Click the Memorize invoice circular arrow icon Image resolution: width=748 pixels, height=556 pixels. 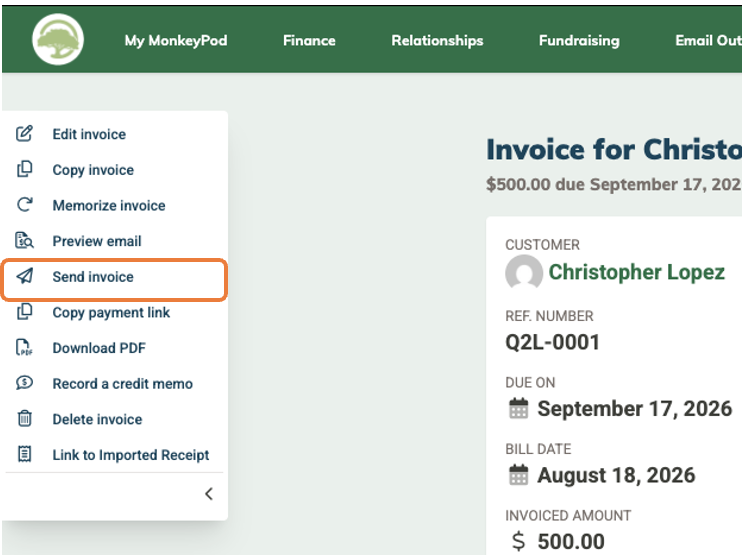(24, 205)
